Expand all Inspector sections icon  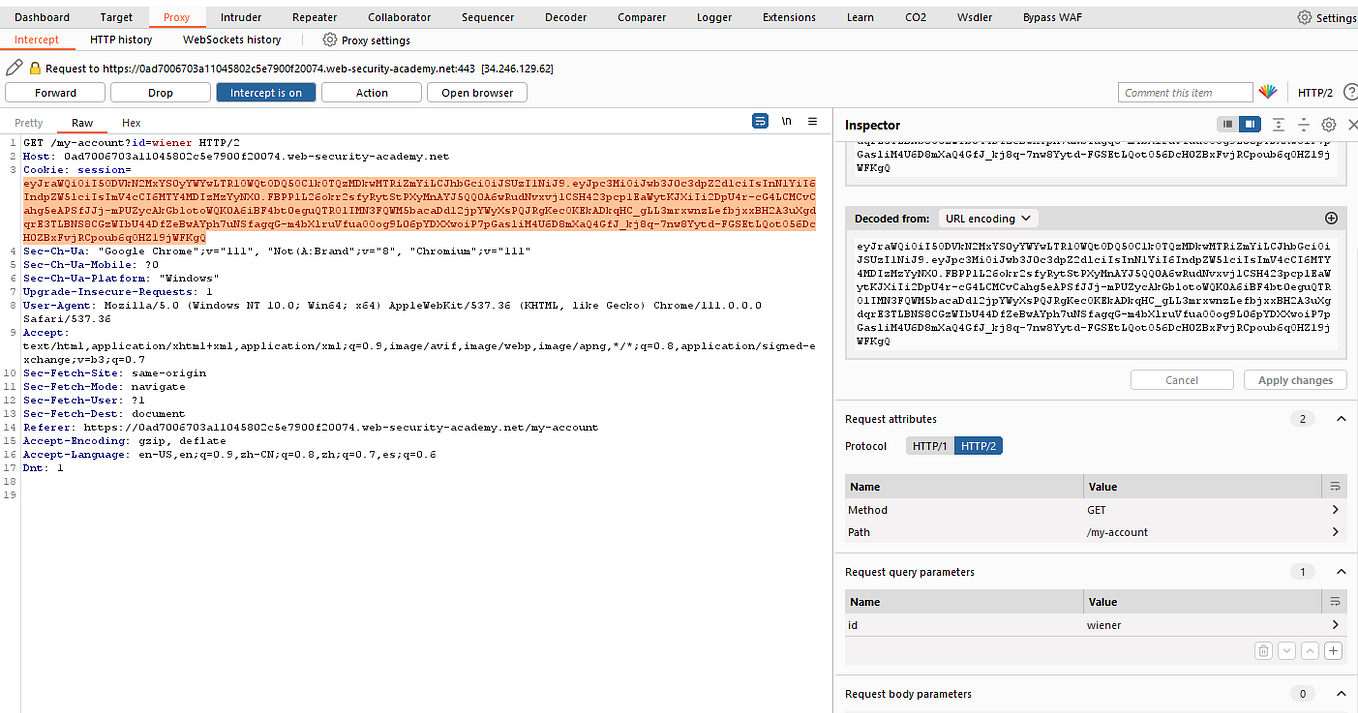pos(1278,124)
